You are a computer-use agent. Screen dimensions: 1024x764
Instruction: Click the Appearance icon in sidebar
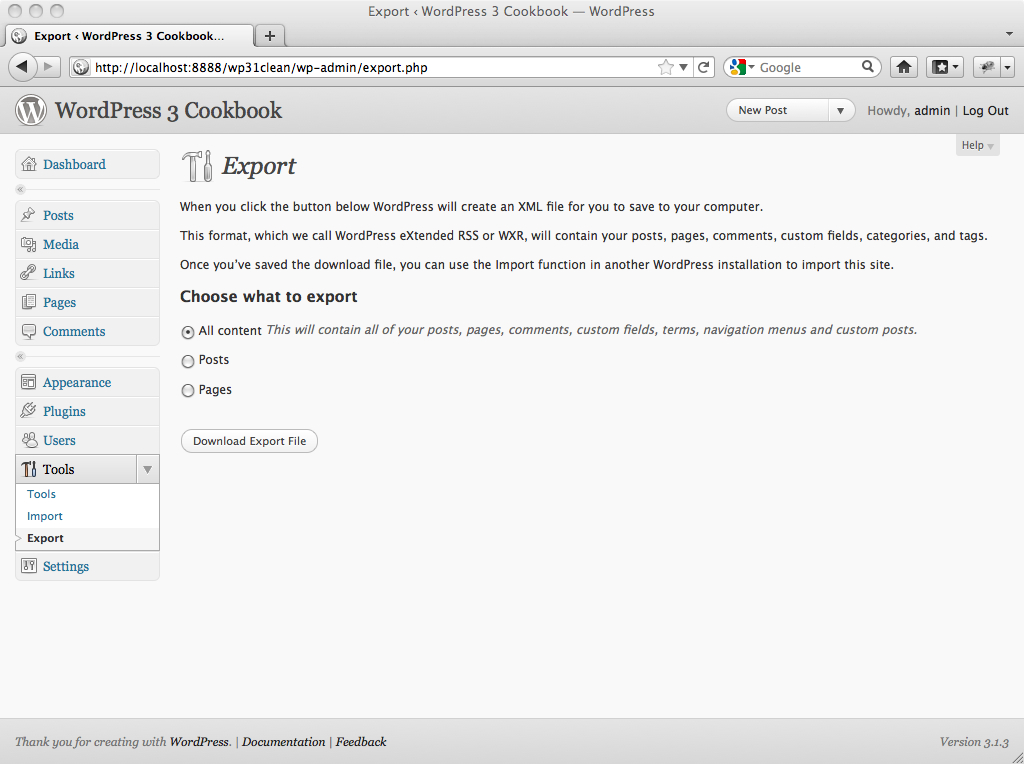[x=28, y=382]
